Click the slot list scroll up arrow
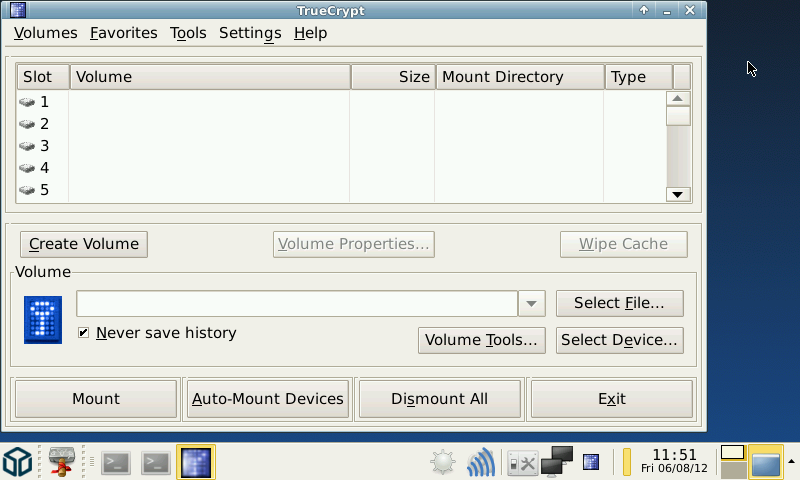The width and height of the screenshot is (800, 480). click(x=678, y=98)
